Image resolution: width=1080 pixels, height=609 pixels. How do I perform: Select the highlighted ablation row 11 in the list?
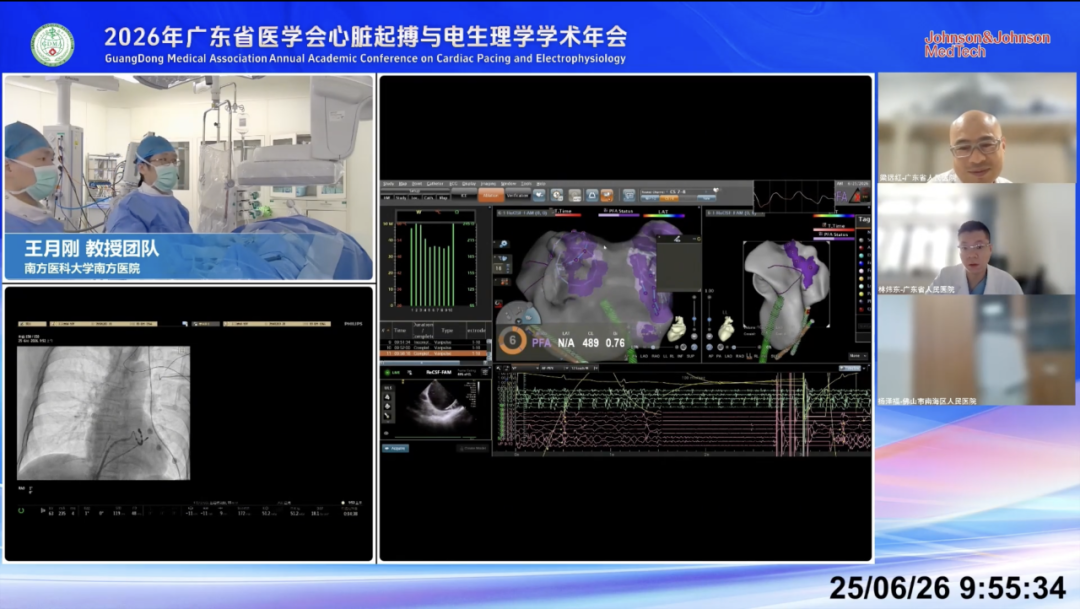[x=433, y=353]
